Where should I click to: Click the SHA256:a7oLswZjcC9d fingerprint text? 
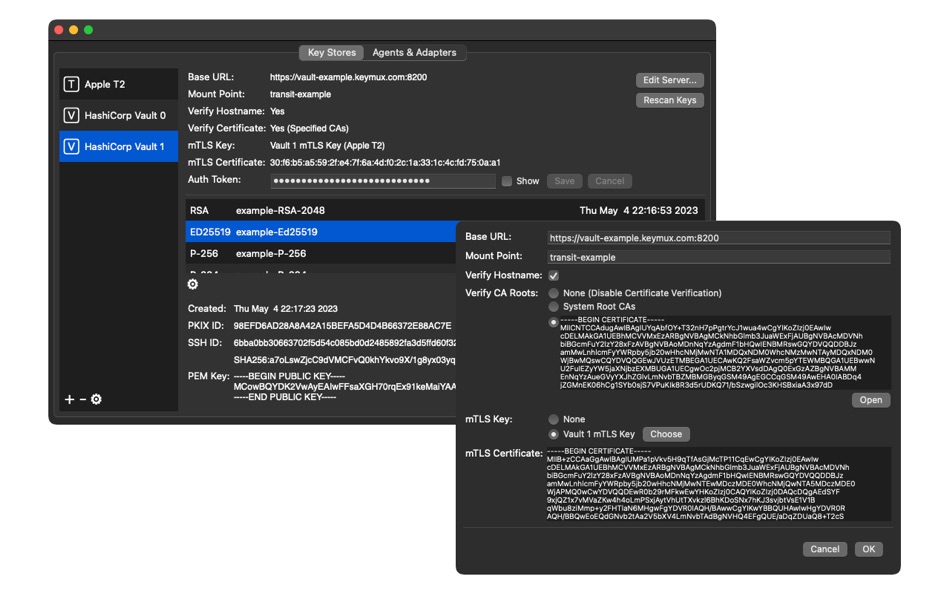(x=344, y=360)
